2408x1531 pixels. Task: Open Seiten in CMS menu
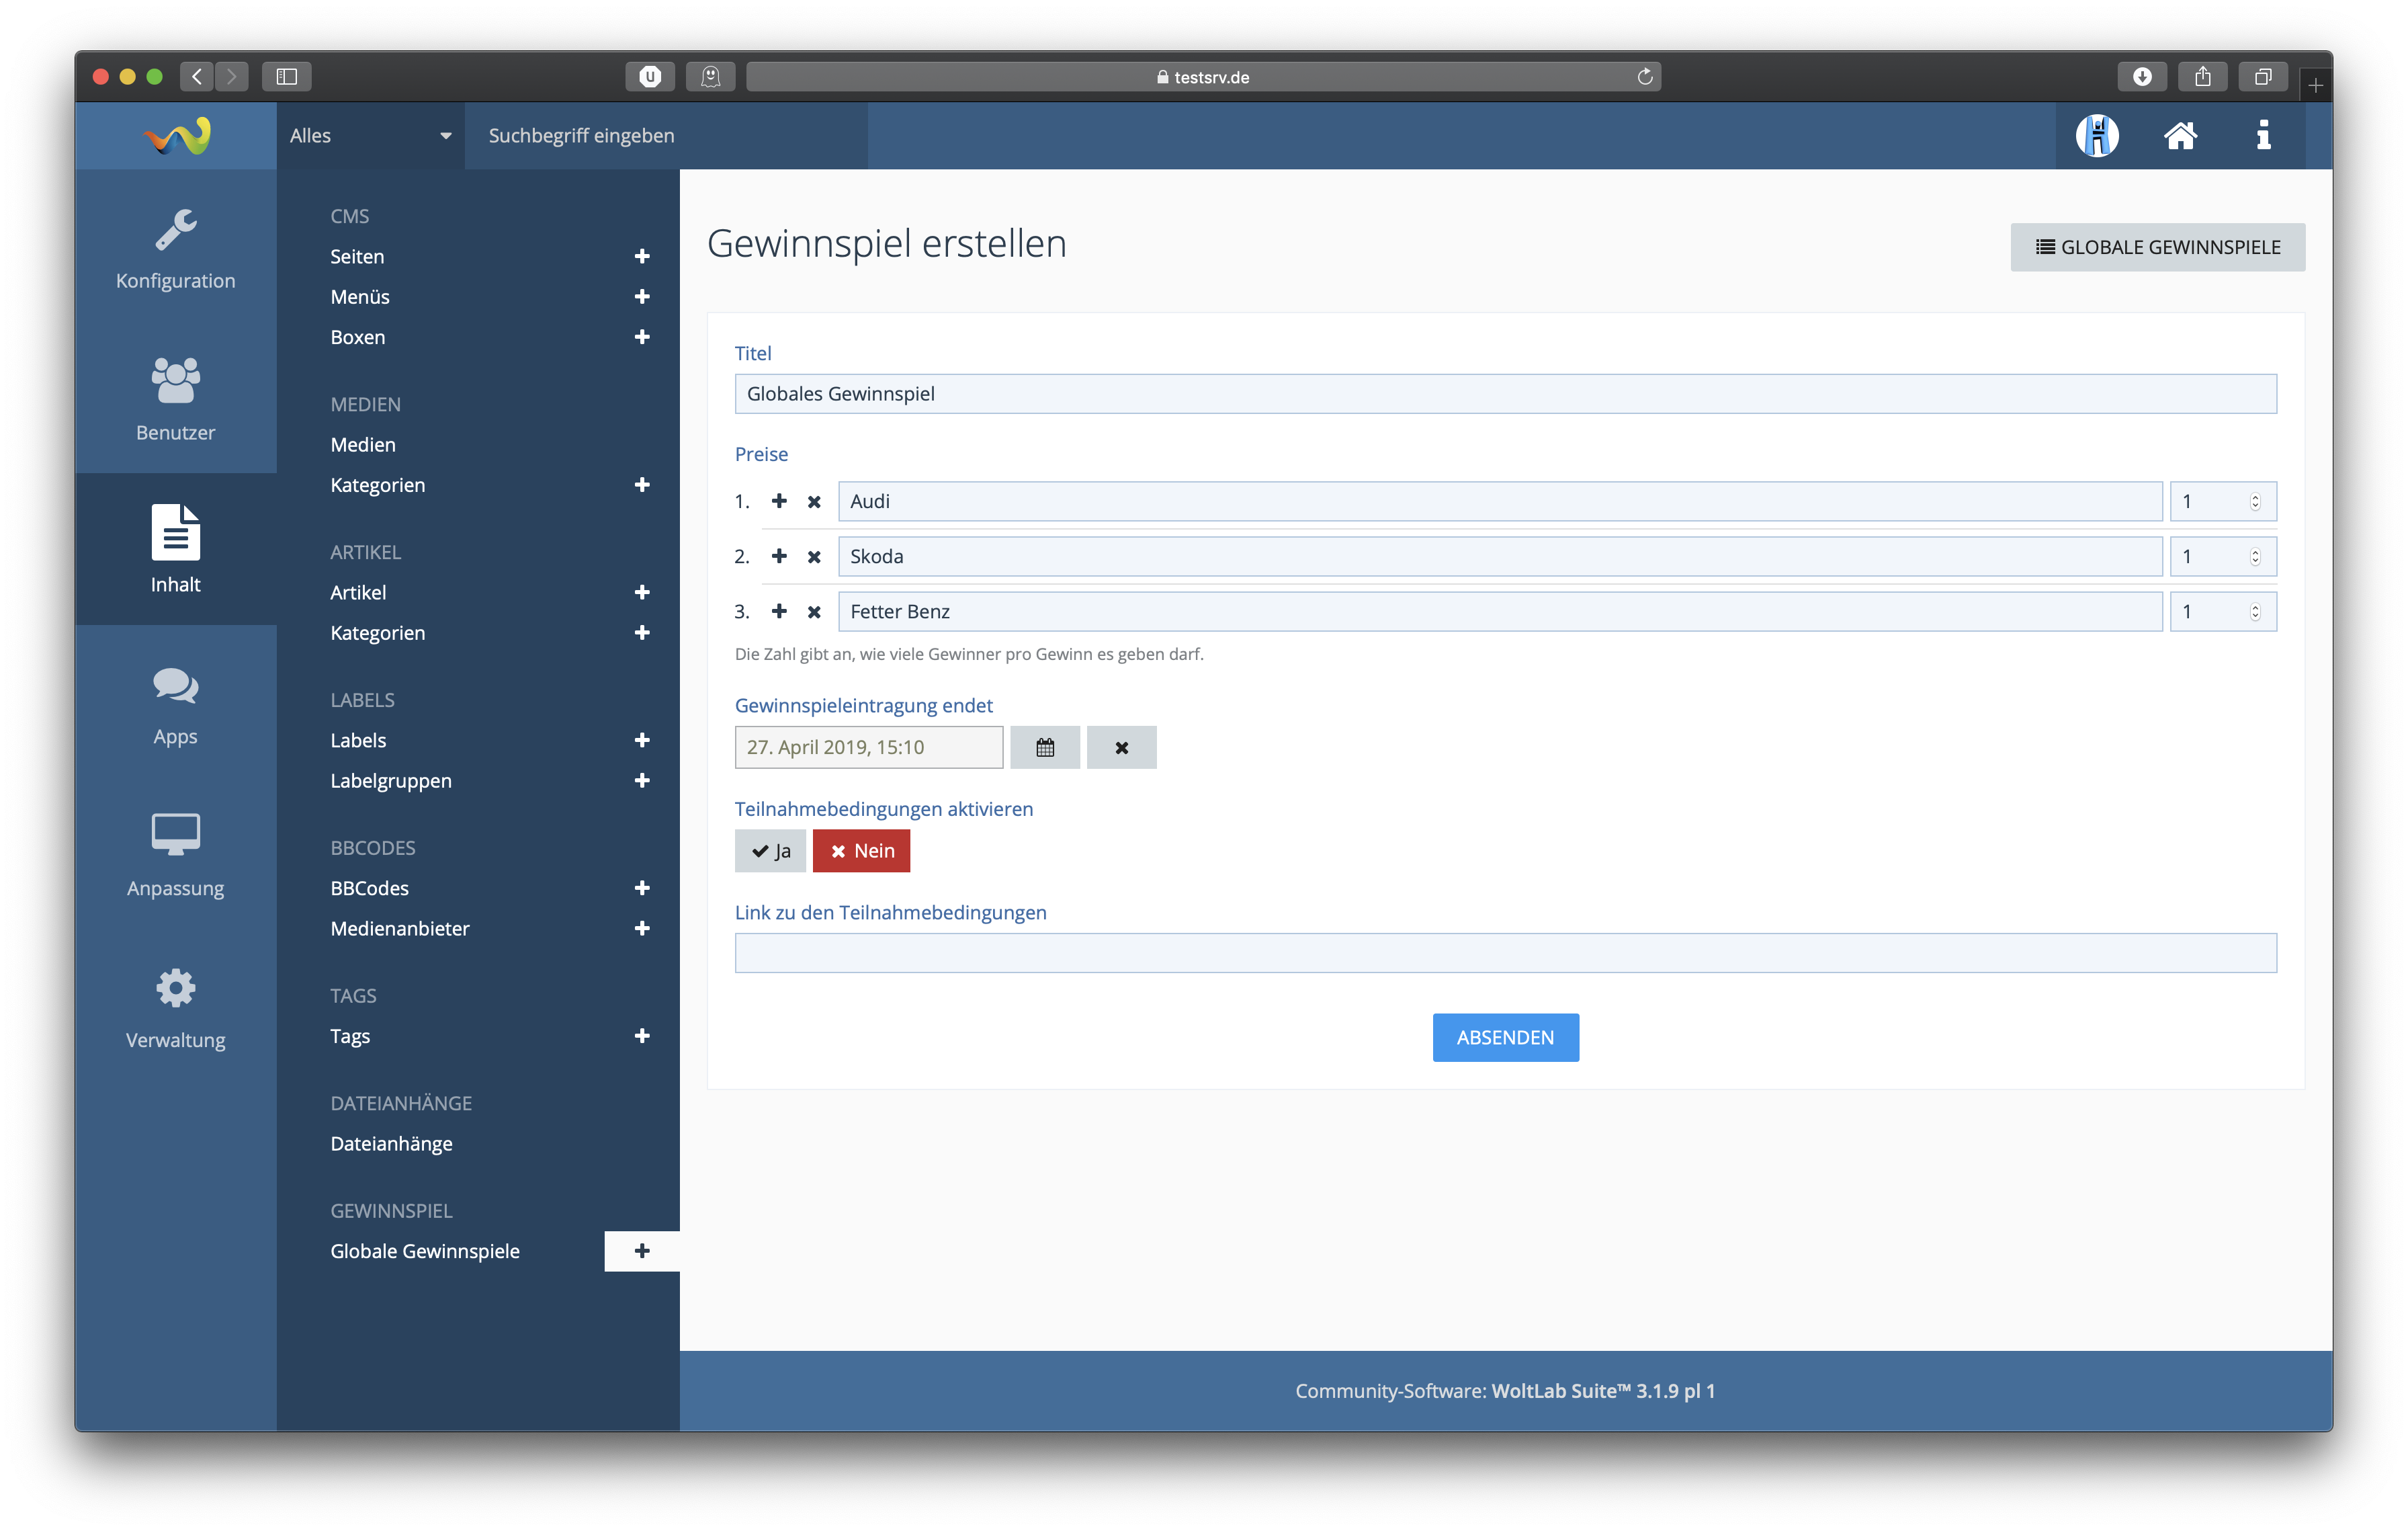tap(357, 256)
